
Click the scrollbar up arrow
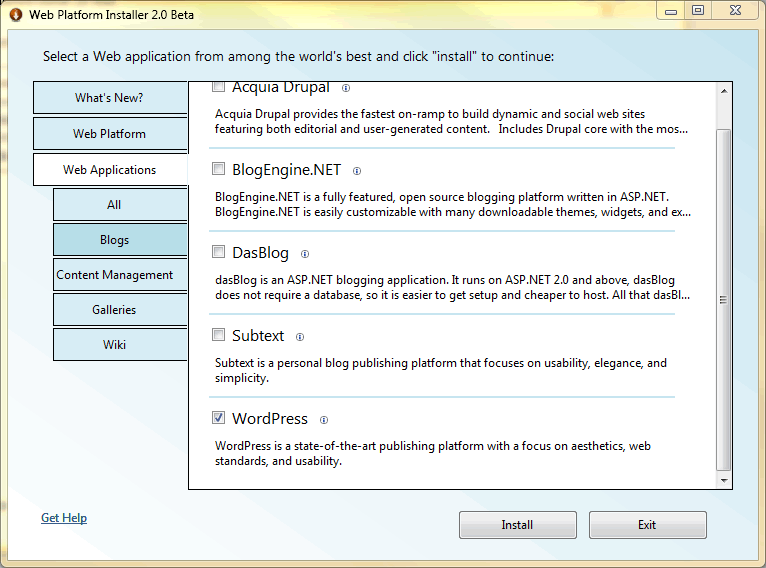pos(724,91)
